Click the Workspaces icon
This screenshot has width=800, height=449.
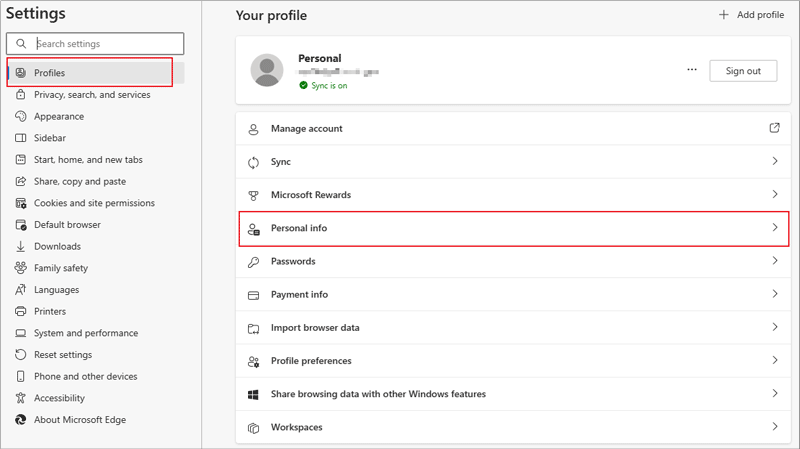pyautogui.click(x=254, y=428)
